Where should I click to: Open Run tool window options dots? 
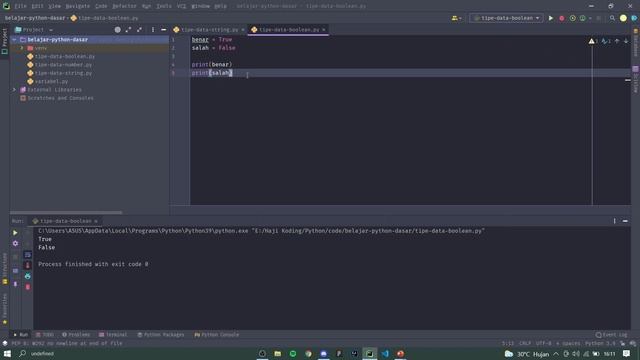pos(614,221)
